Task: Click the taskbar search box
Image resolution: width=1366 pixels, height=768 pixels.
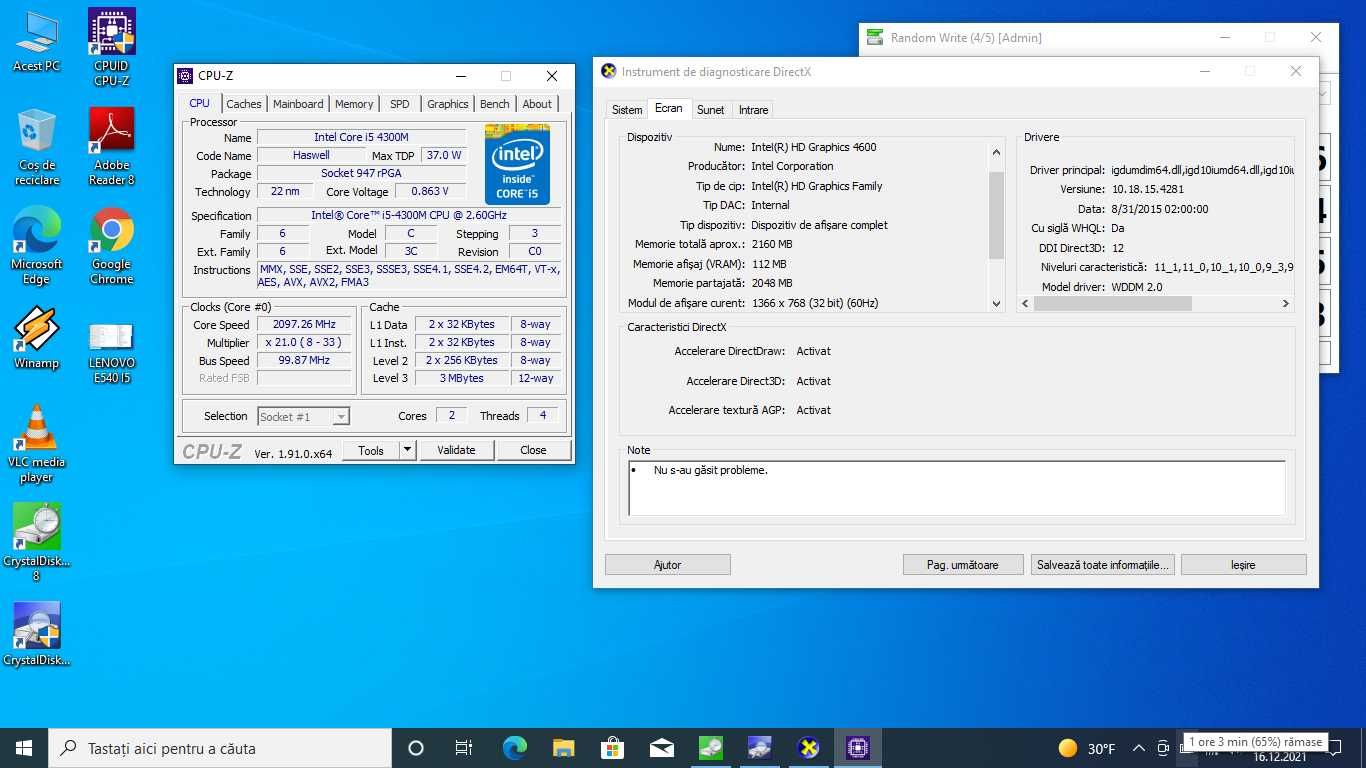Action: (220, 748)
